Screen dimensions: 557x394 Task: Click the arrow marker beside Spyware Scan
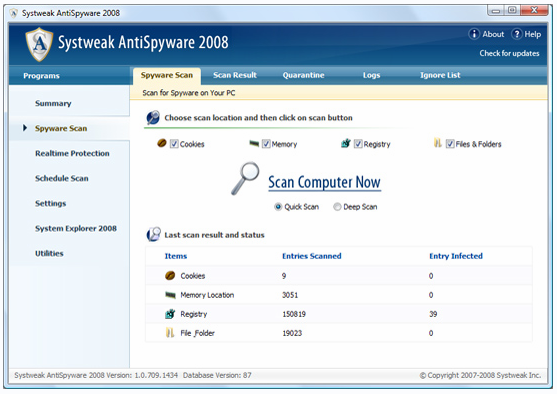coord(25,128)
